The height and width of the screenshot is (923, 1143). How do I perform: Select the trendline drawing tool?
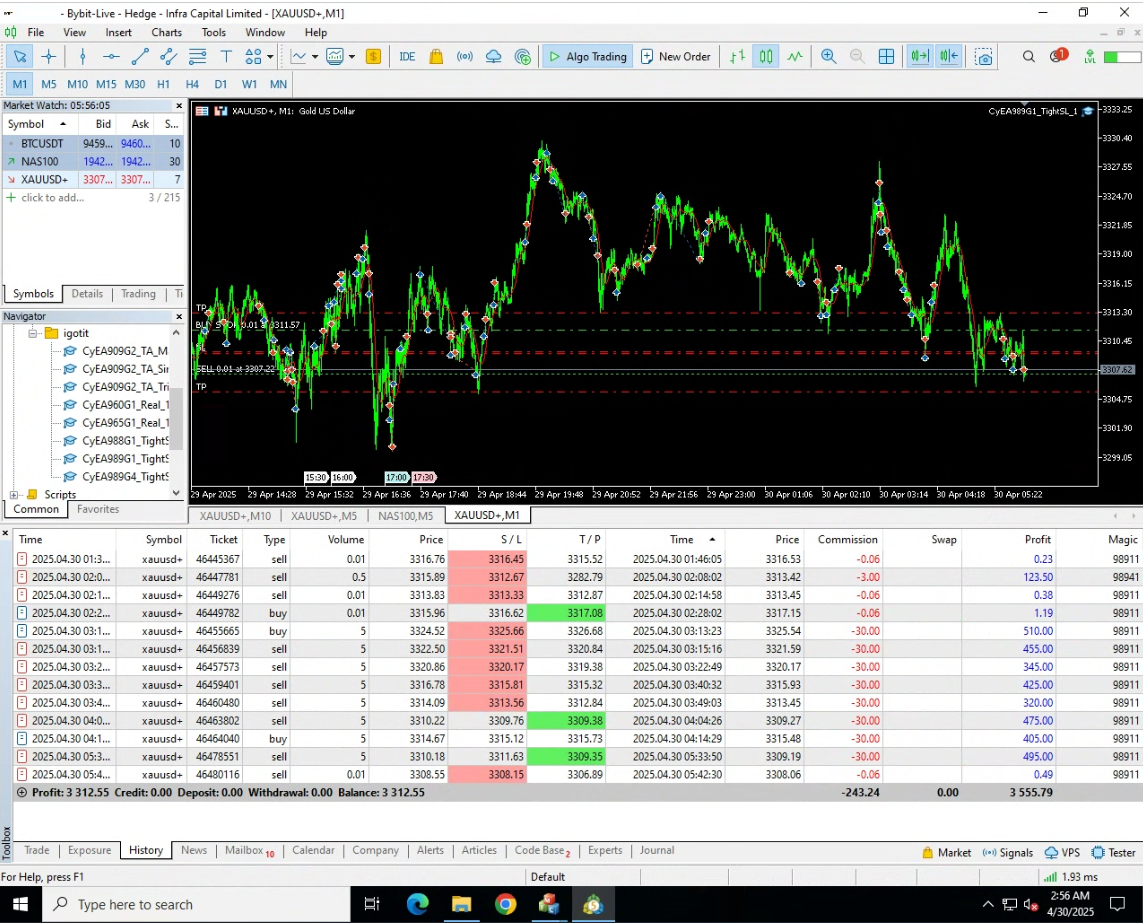pyautogui.click(x=140, y=57)
